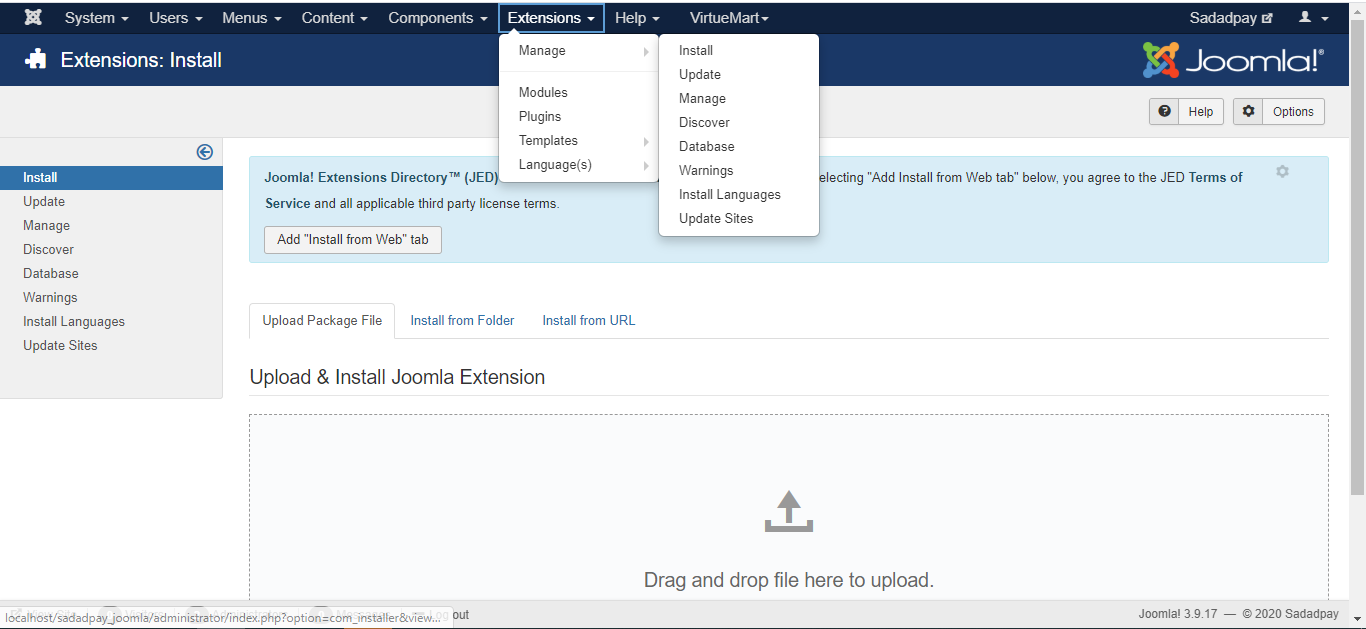Click the Joomla logo icon in the top bar
Screen dimensions: 1366x629
coord(33,18)
